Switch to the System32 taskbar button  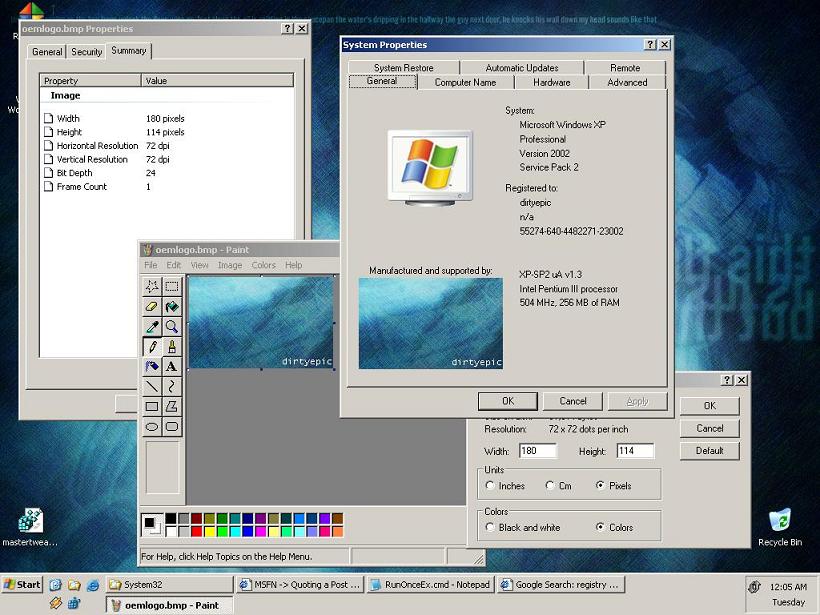(x=169, y=585)
